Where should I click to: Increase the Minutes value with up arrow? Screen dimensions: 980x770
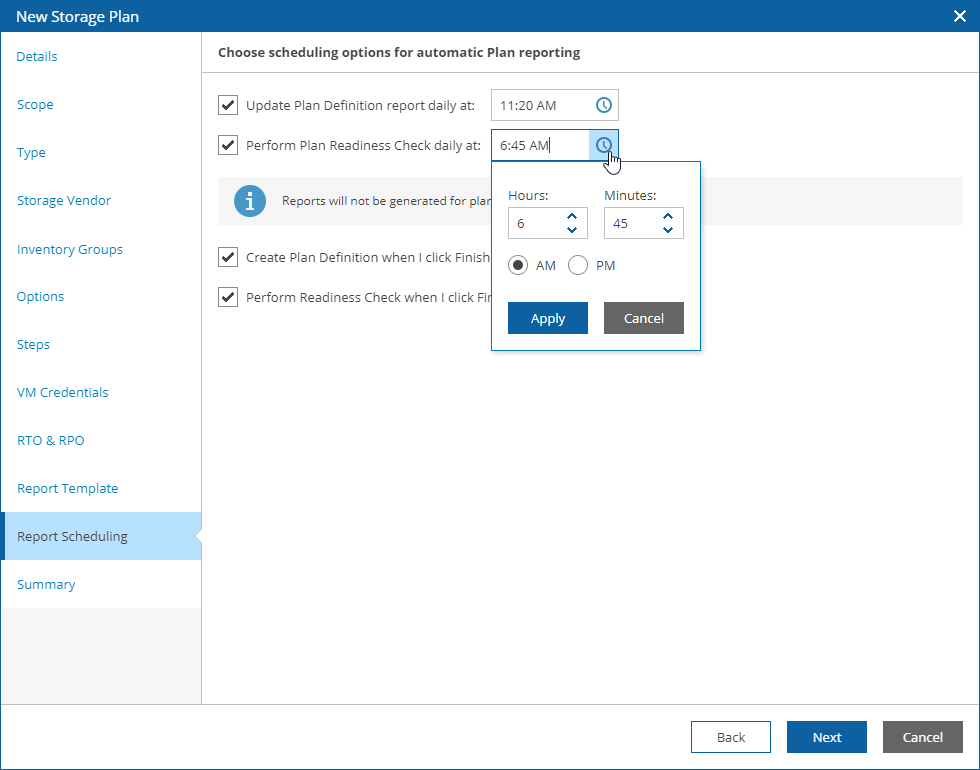pos(668,216)
